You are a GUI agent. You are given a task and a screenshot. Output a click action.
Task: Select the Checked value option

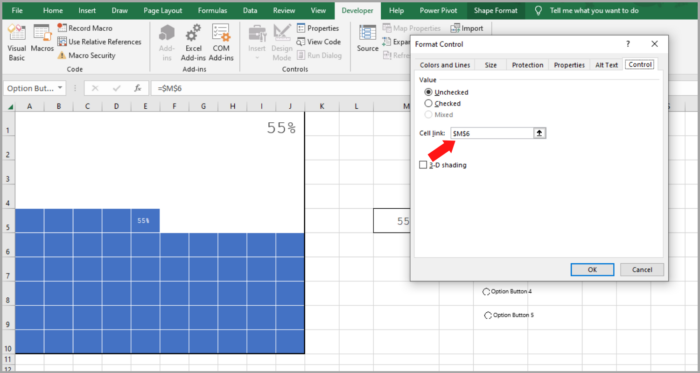tap(442, 104)
